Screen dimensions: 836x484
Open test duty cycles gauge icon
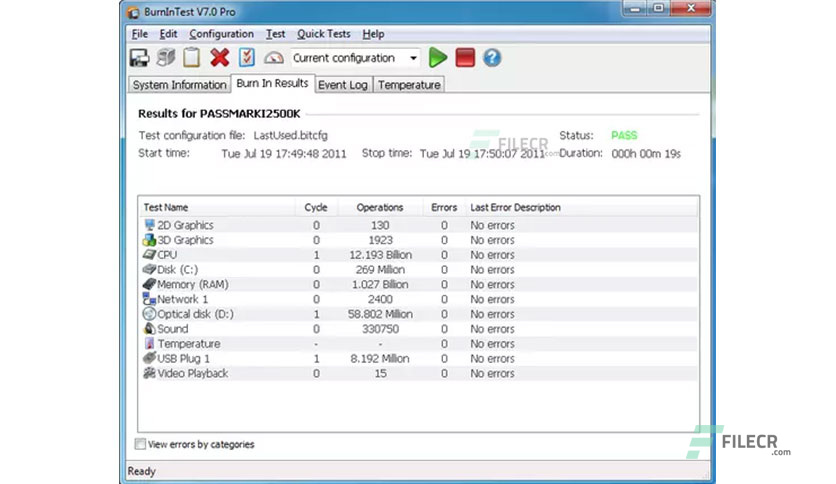274,58
